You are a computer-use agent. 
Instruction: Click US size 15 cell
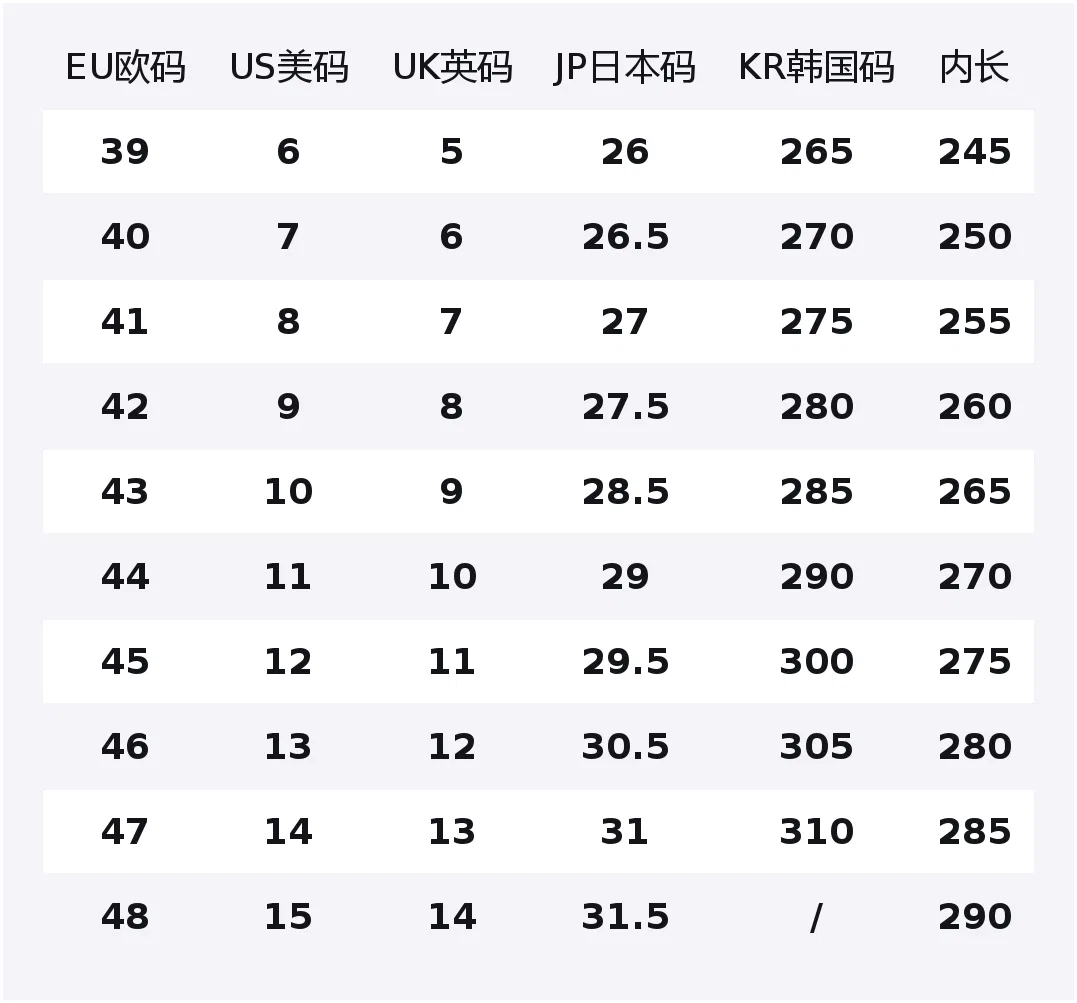click(288, 916)
